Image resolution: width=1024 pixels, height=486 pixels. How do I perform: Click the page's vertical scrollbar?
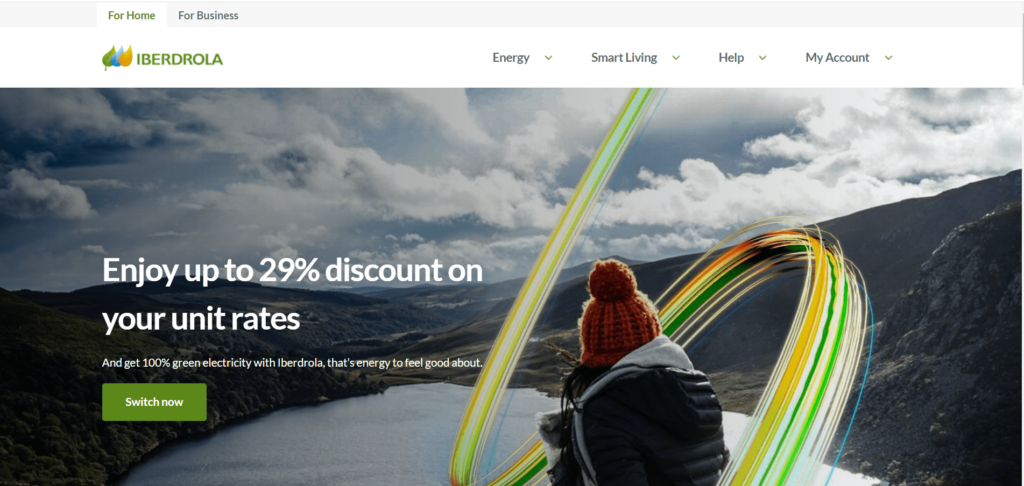point(1020,243)
